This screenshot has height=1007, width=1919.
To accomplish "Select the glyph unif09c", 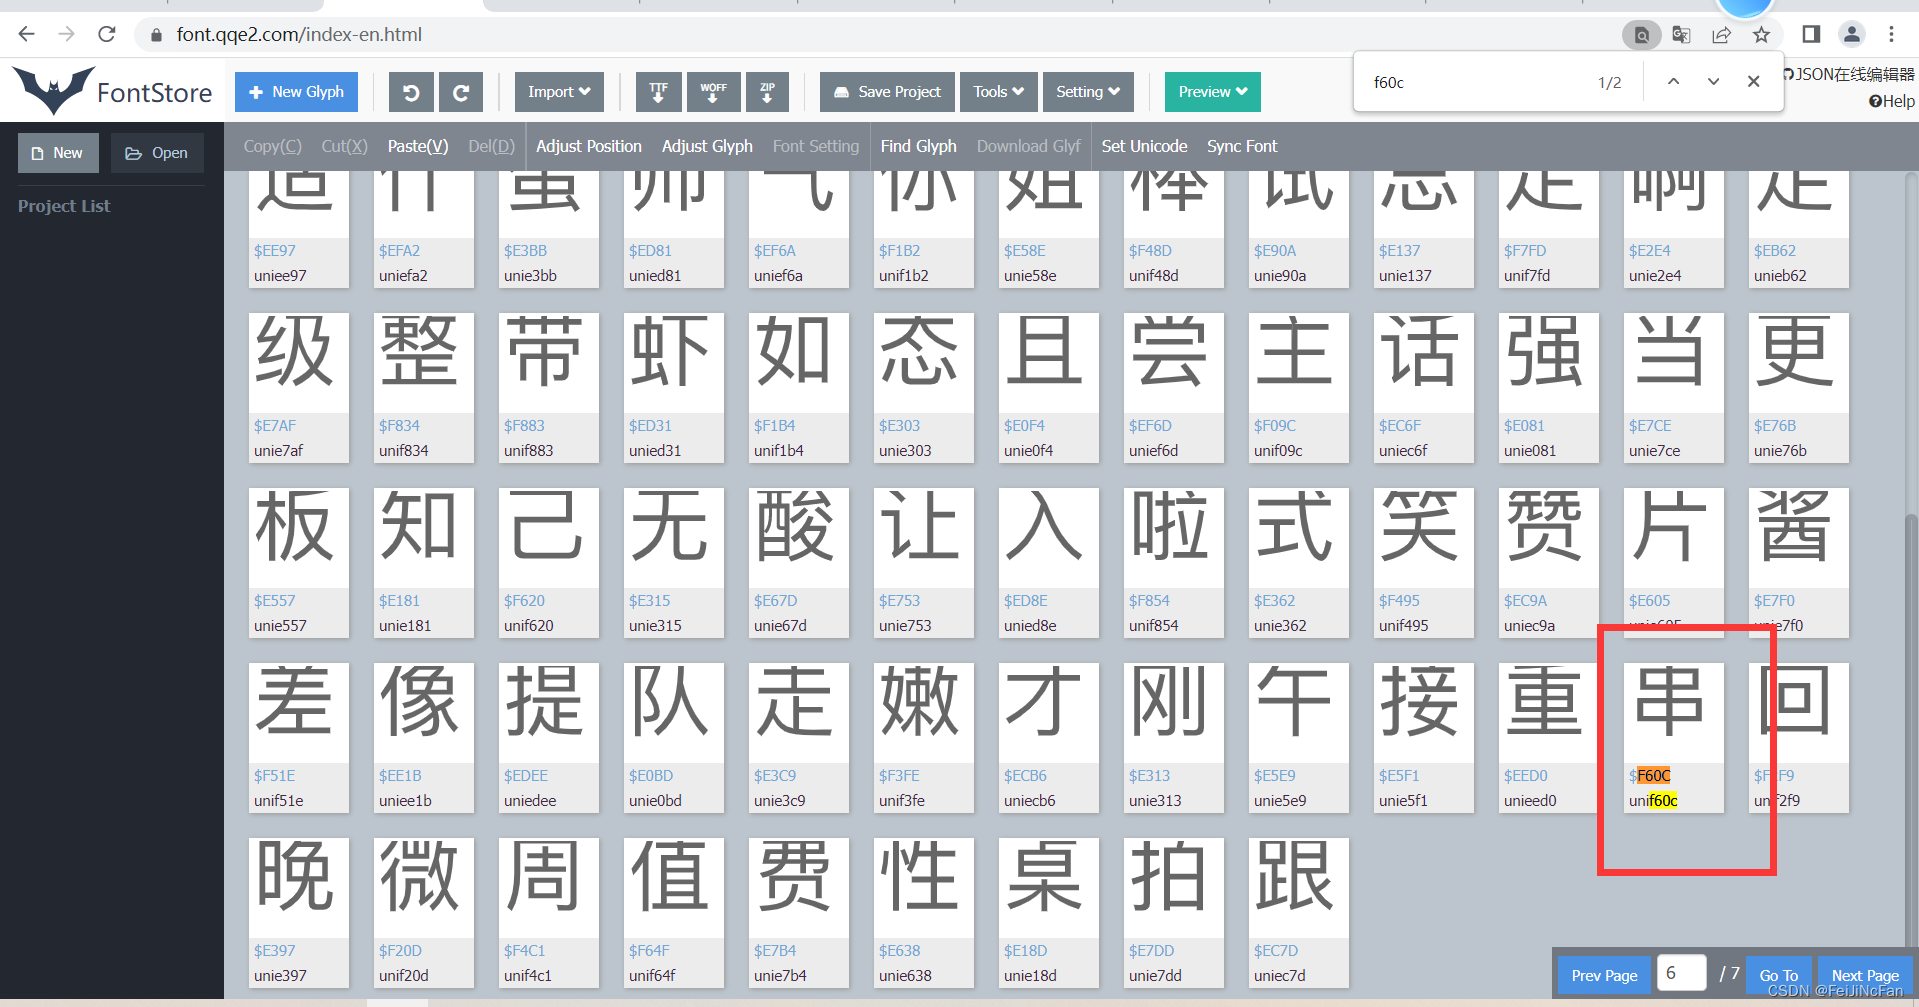I will [1298, 387].
